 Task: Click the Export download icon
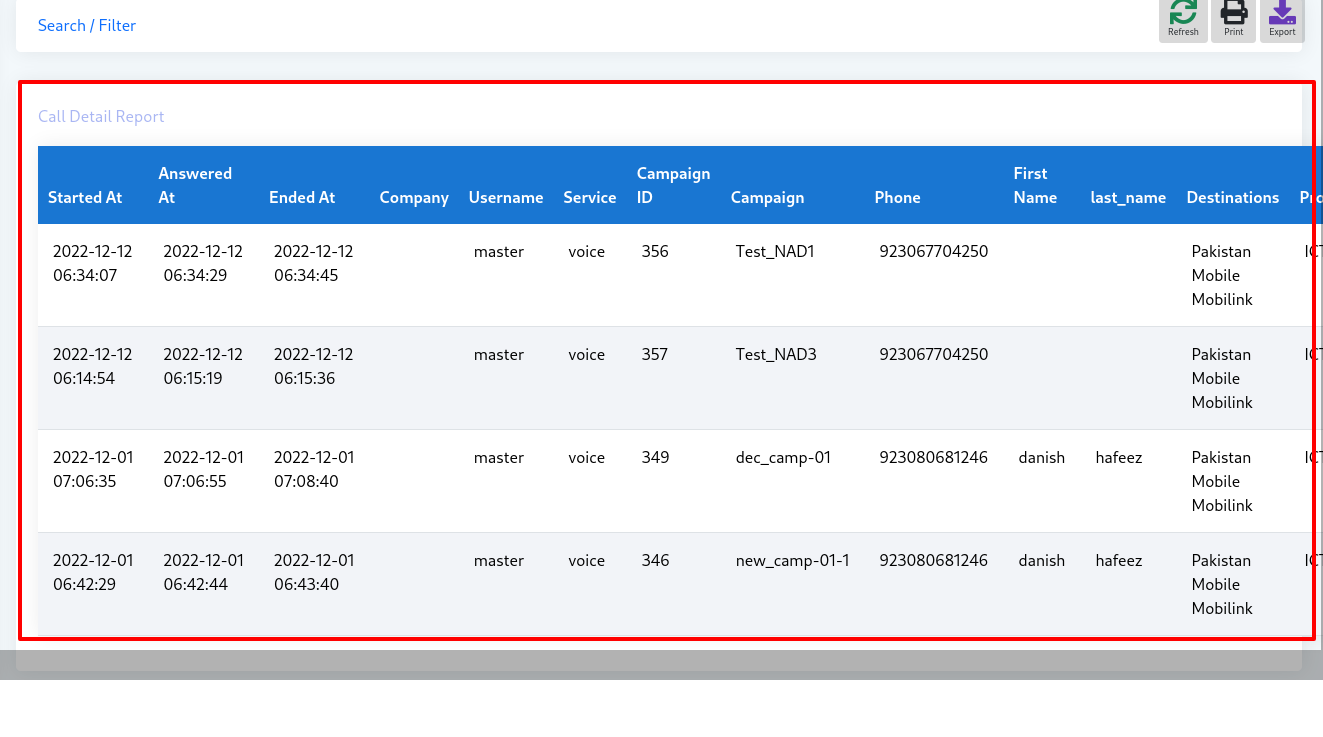point(1282,19)
